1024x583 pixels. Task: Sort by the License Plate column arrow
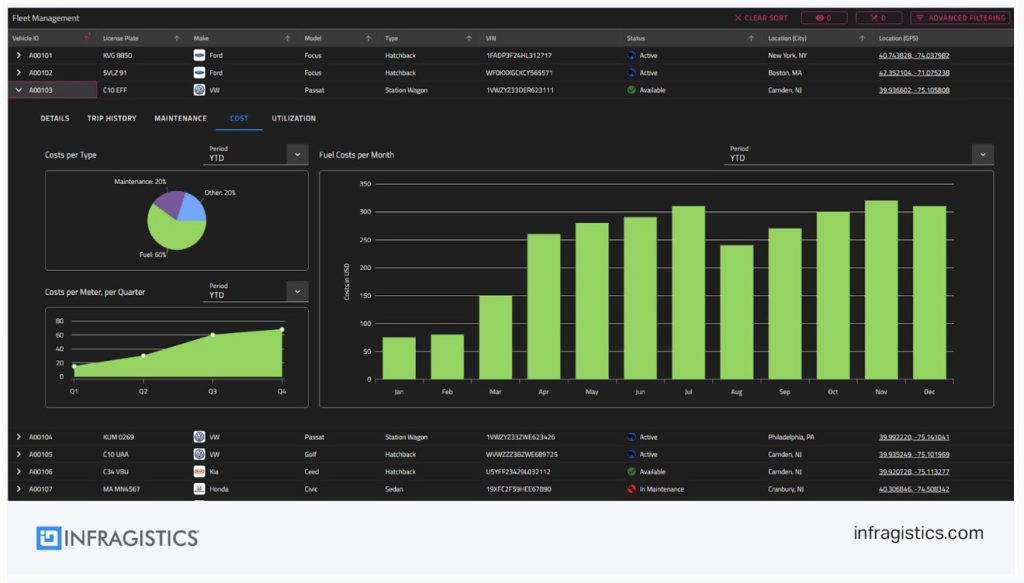click(178, 38)
